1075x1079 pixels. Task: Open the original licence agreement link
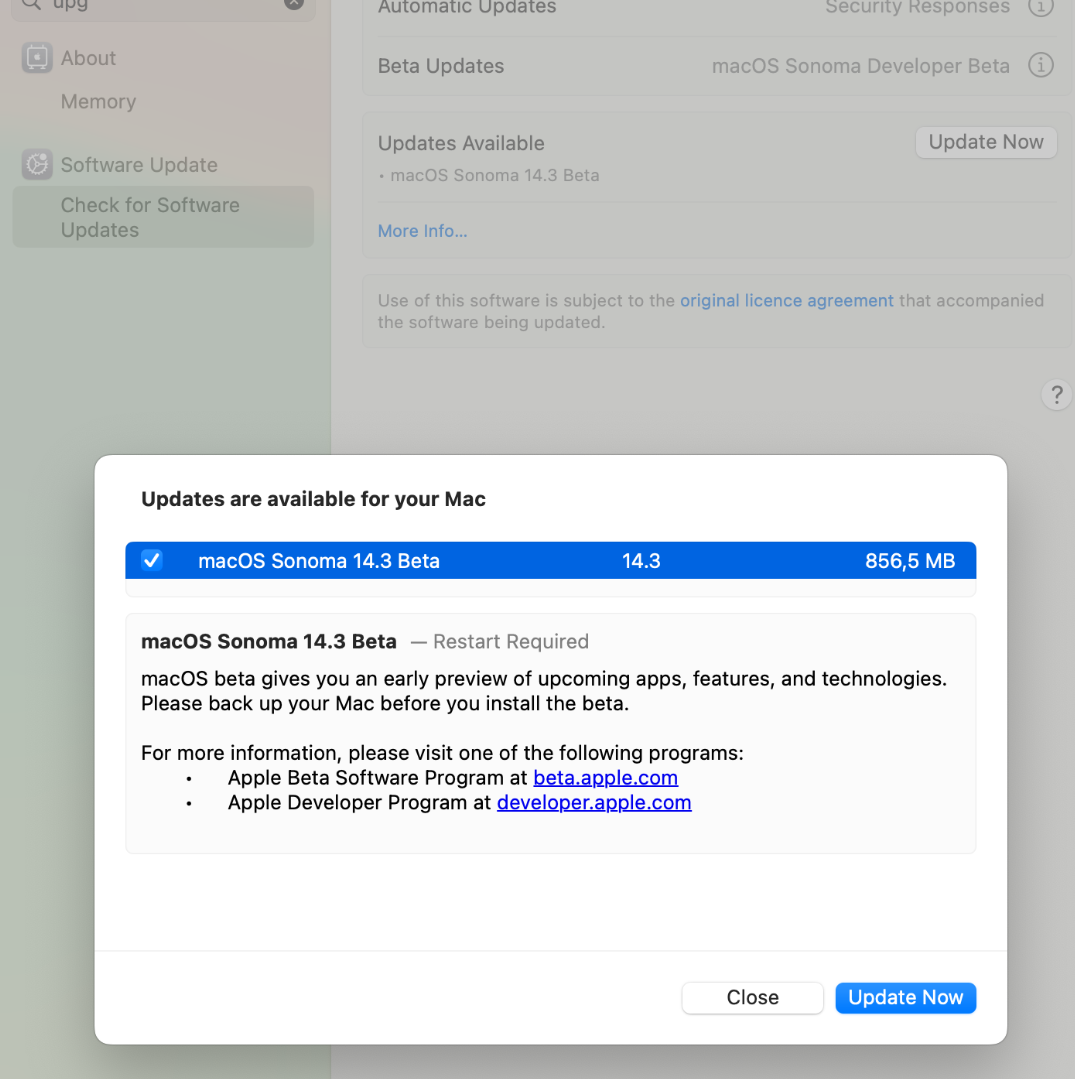(x=786, y=300)
